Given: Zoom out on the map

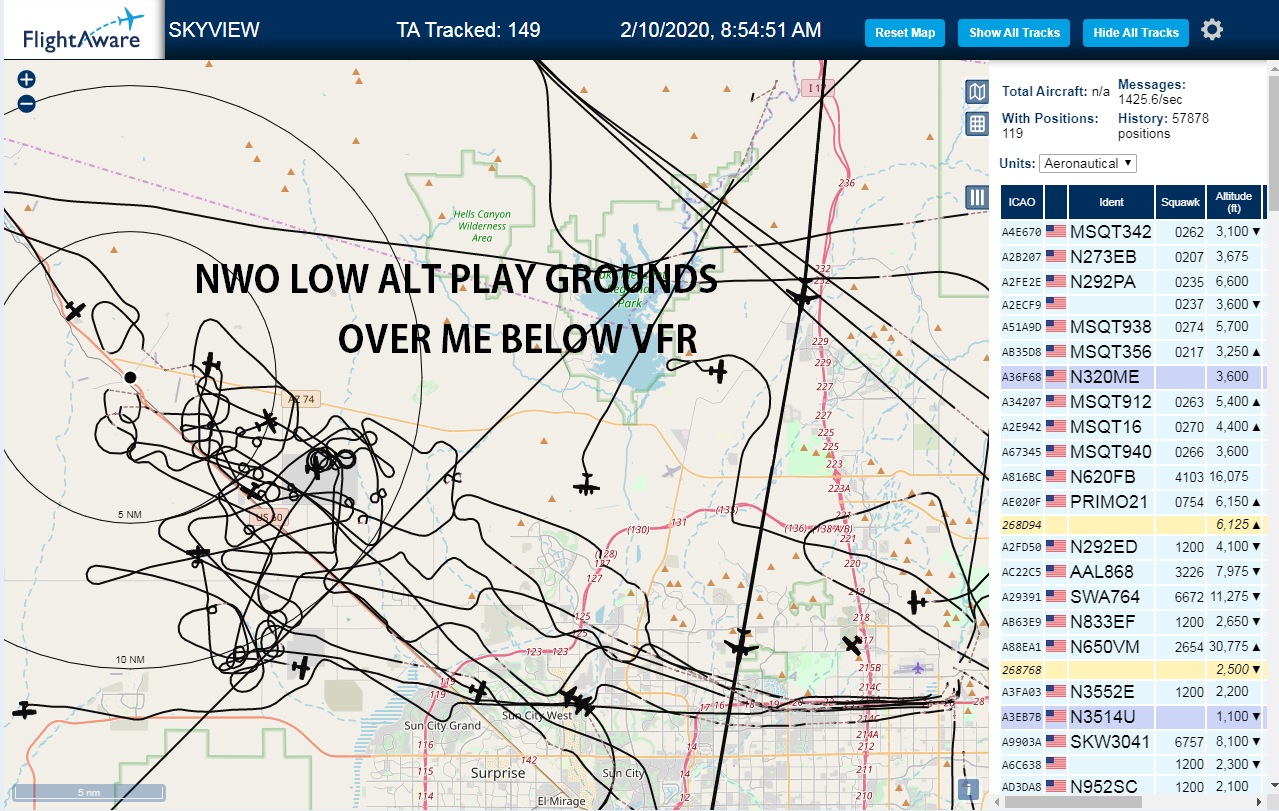Looking at the screenshot, I should coord(27,103).
